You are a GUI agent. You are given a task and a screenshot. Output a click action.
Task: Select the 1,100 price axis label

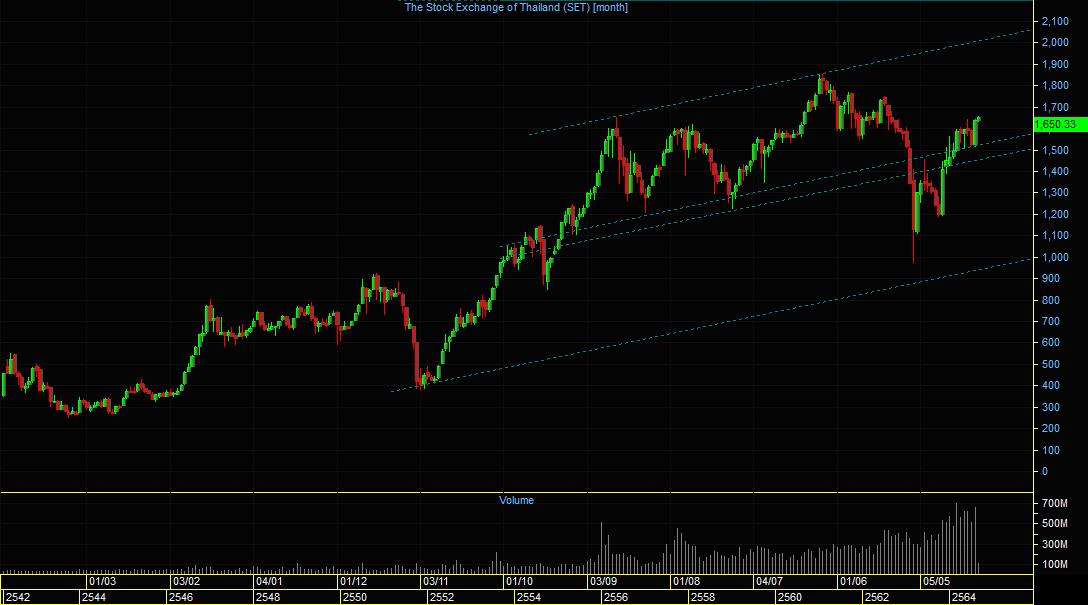[1055, 236]
